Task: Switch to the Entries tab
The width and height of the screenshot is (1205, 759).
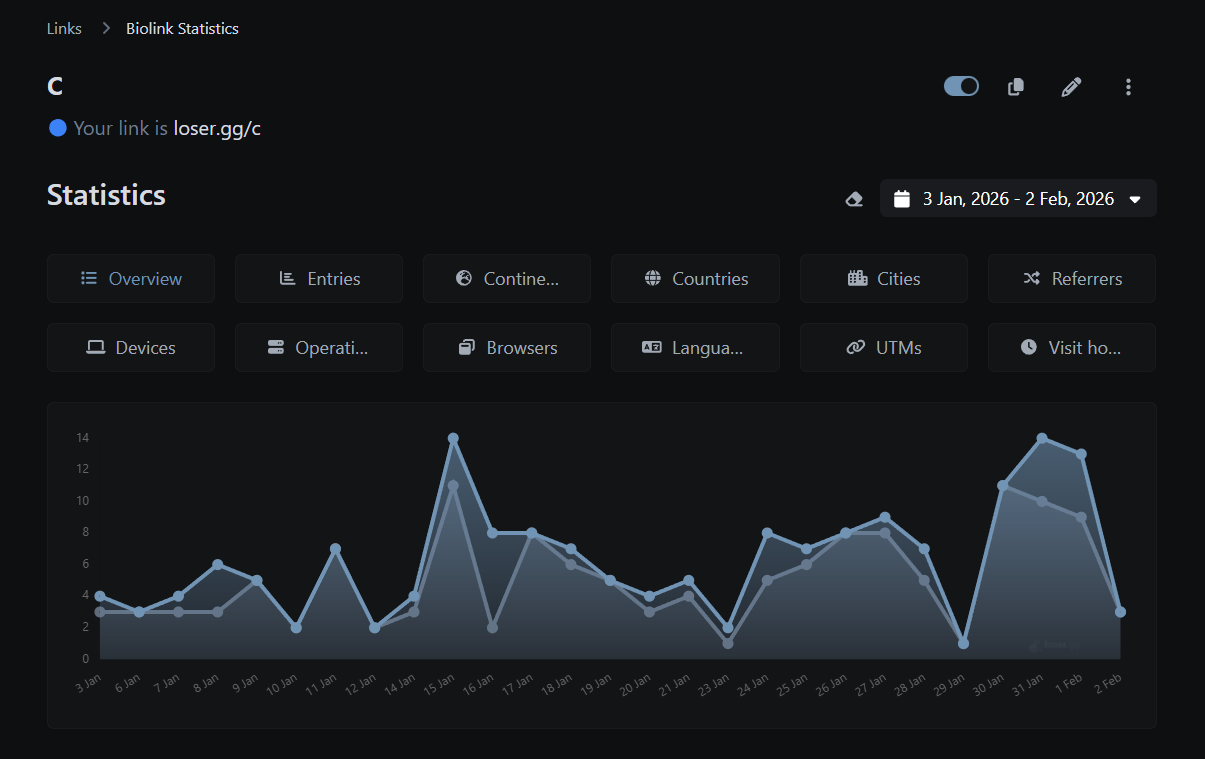Action: [x=319, y=278]
